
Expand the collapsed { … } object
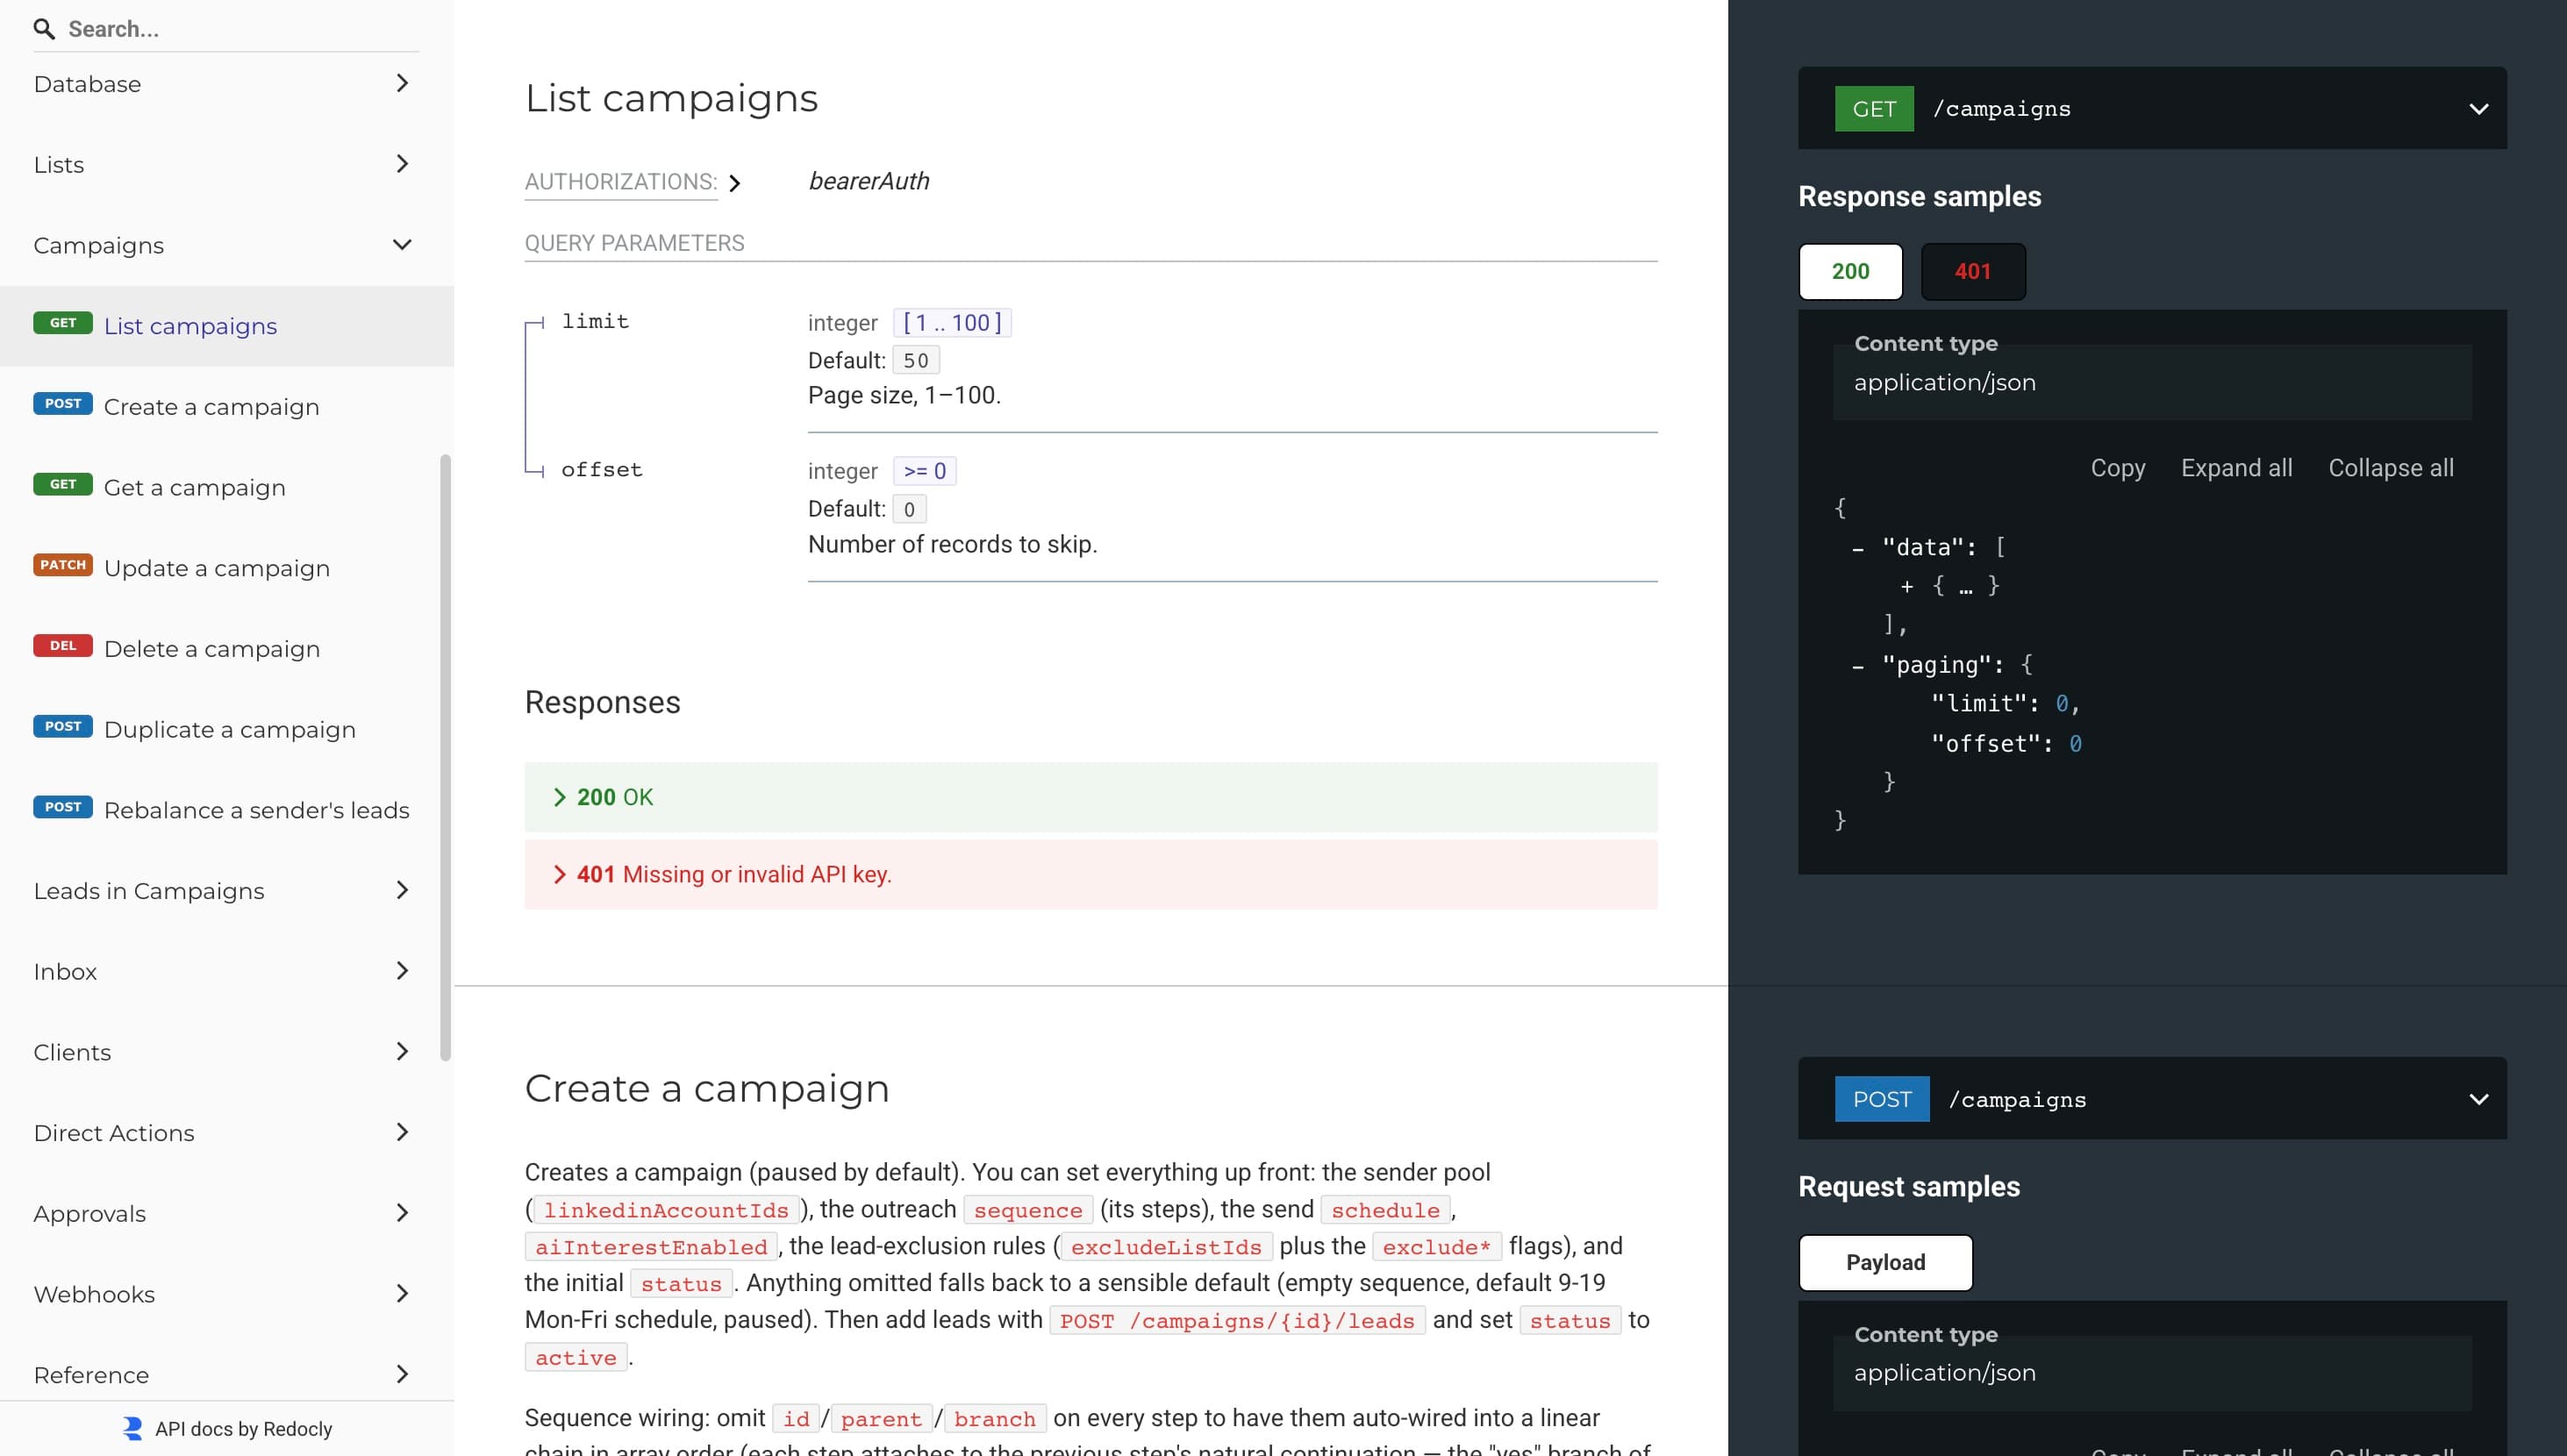point(1906,587)
